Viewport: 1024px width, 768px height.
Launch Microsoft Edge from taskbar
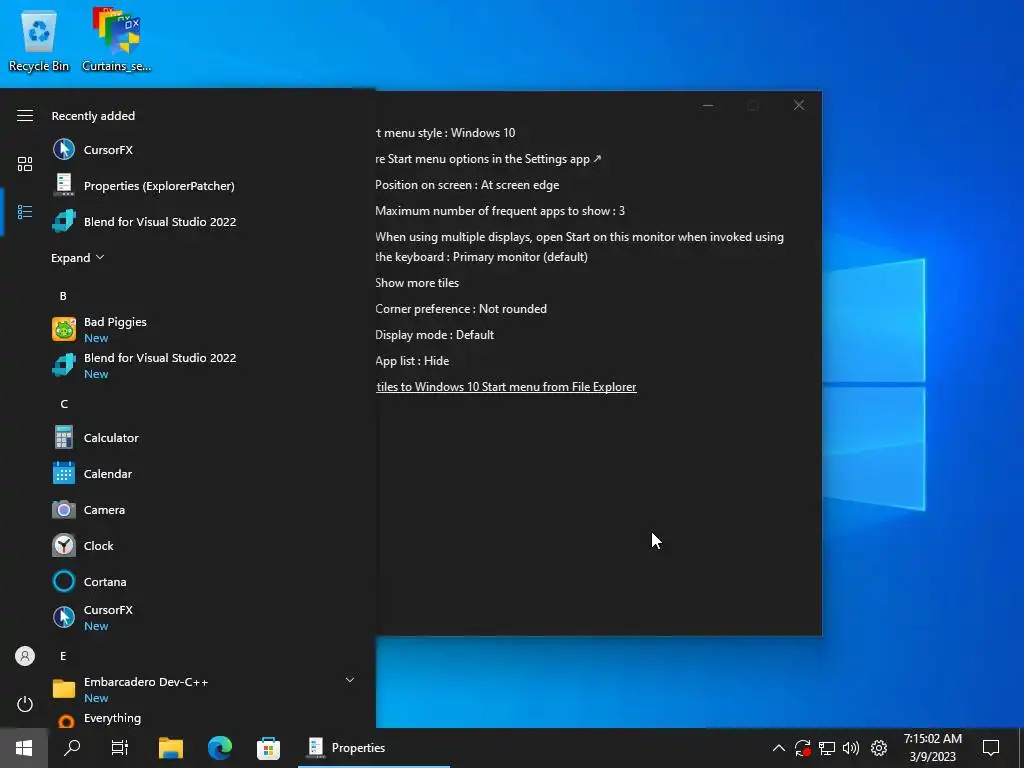pyautogui.click(x=219, y=748)
